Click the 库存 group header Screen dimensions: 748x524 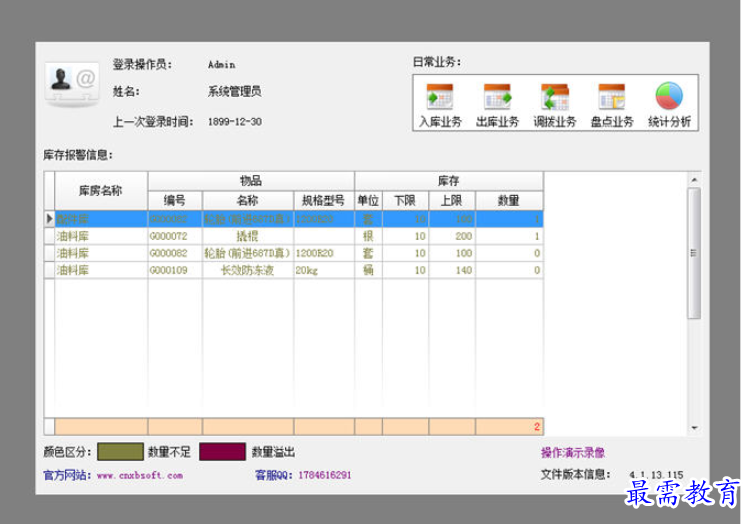point(448,181)
